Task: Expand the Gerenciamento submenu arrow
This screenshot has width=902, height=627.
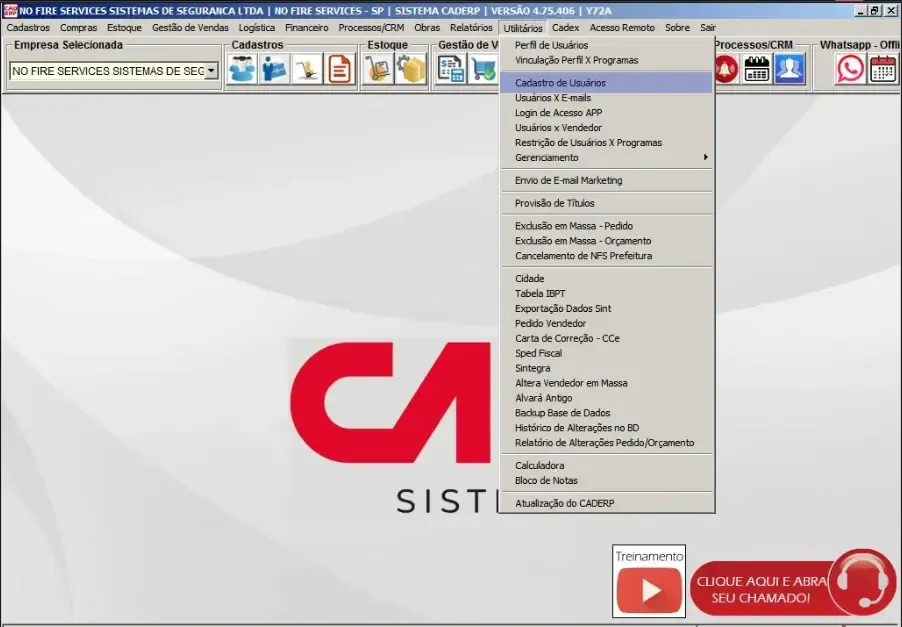Action: click(x=705, y=157)
